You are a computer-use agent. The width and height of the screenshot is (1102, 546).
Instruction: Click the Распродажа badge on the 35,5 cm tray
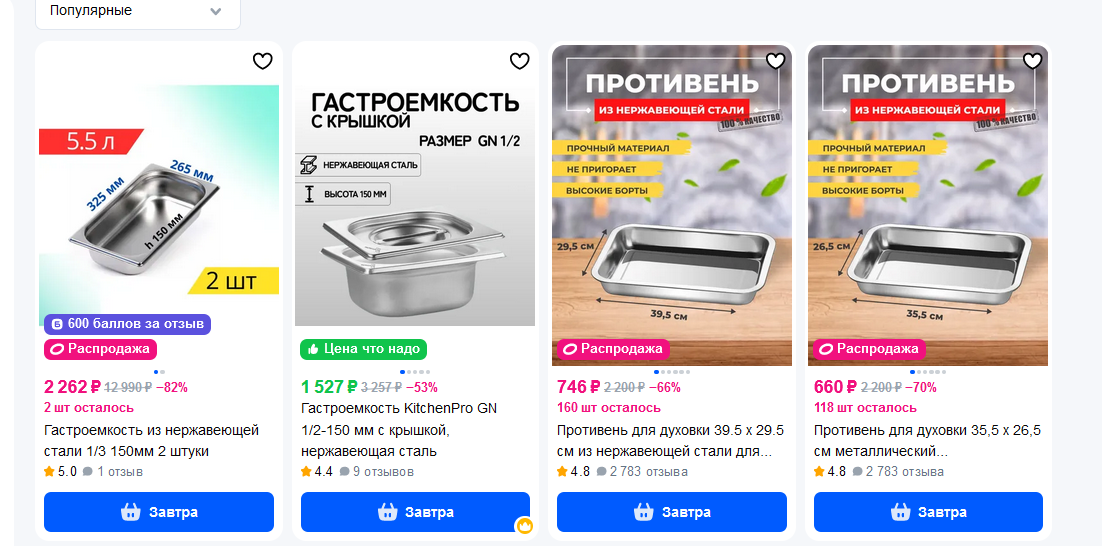point(870,349)
